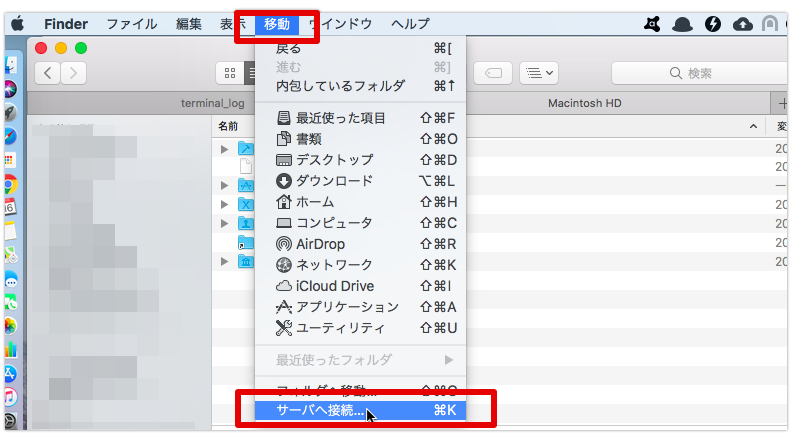The height and width of the screenshot is (436, 792).
Task: Expand the Users folder row
Action: pyautogui.click(x=225, y=223)
